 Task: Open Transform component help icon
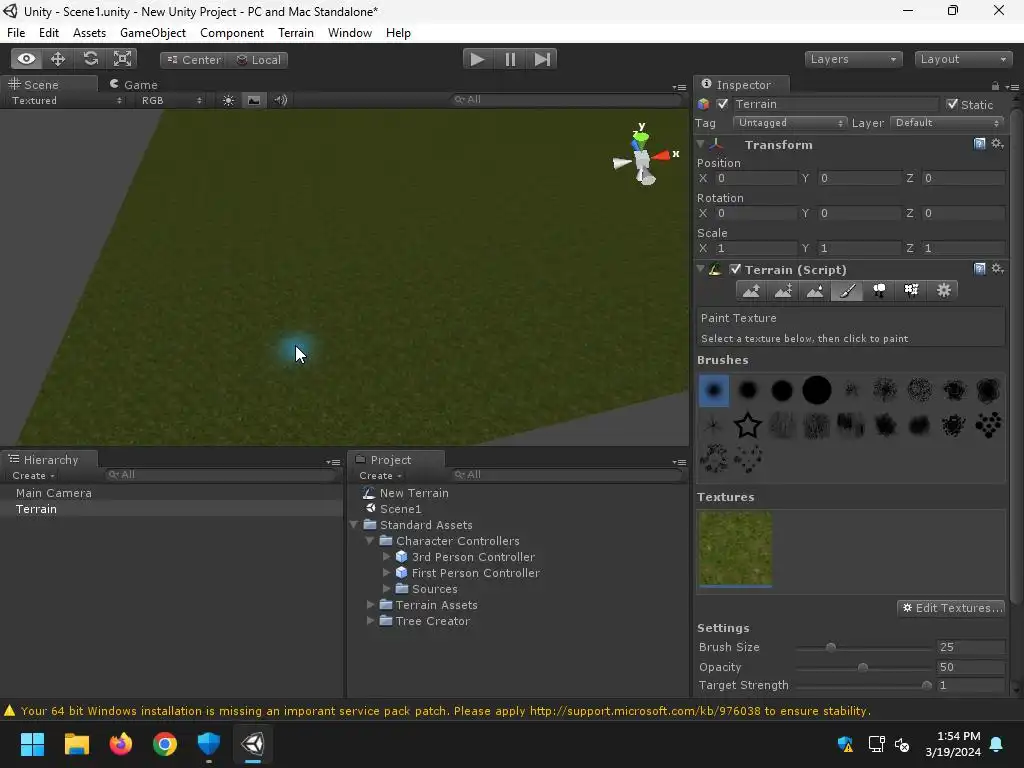tap(979, 144)
